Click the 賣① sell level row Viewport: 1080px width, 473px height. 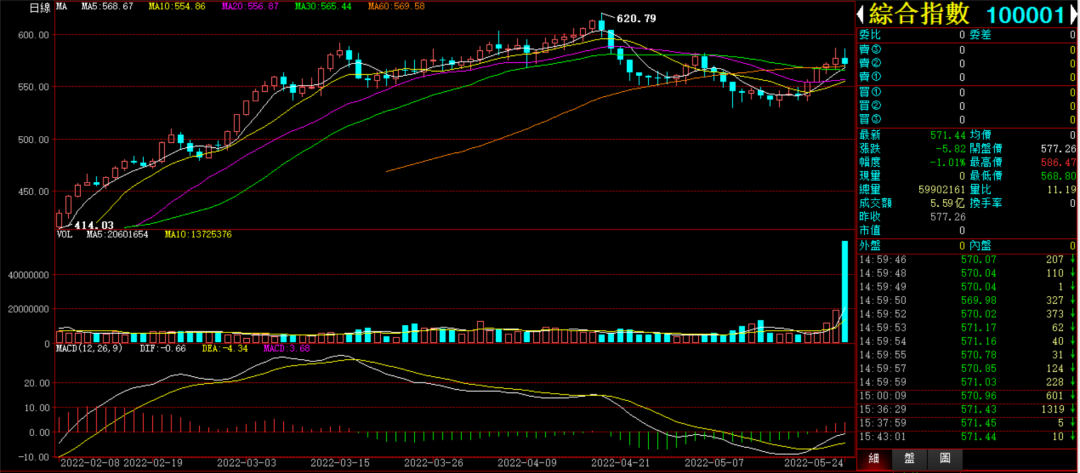[968, 77]
